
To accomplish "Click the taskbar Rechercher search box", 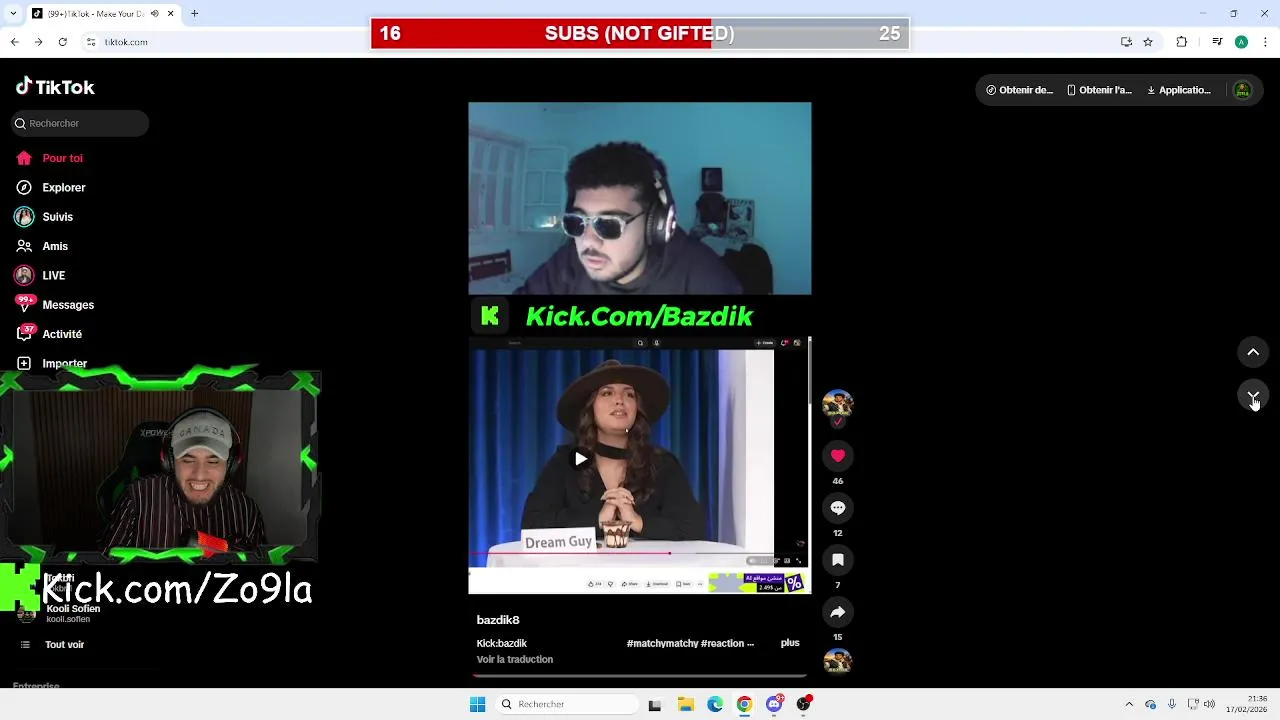I will 566,704.
